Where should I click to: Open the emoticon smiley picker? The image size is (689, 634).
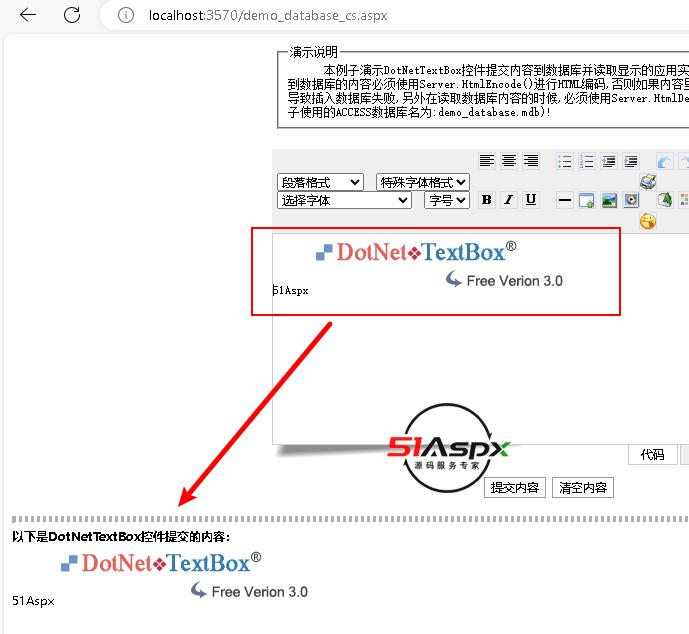click(648, 221)
